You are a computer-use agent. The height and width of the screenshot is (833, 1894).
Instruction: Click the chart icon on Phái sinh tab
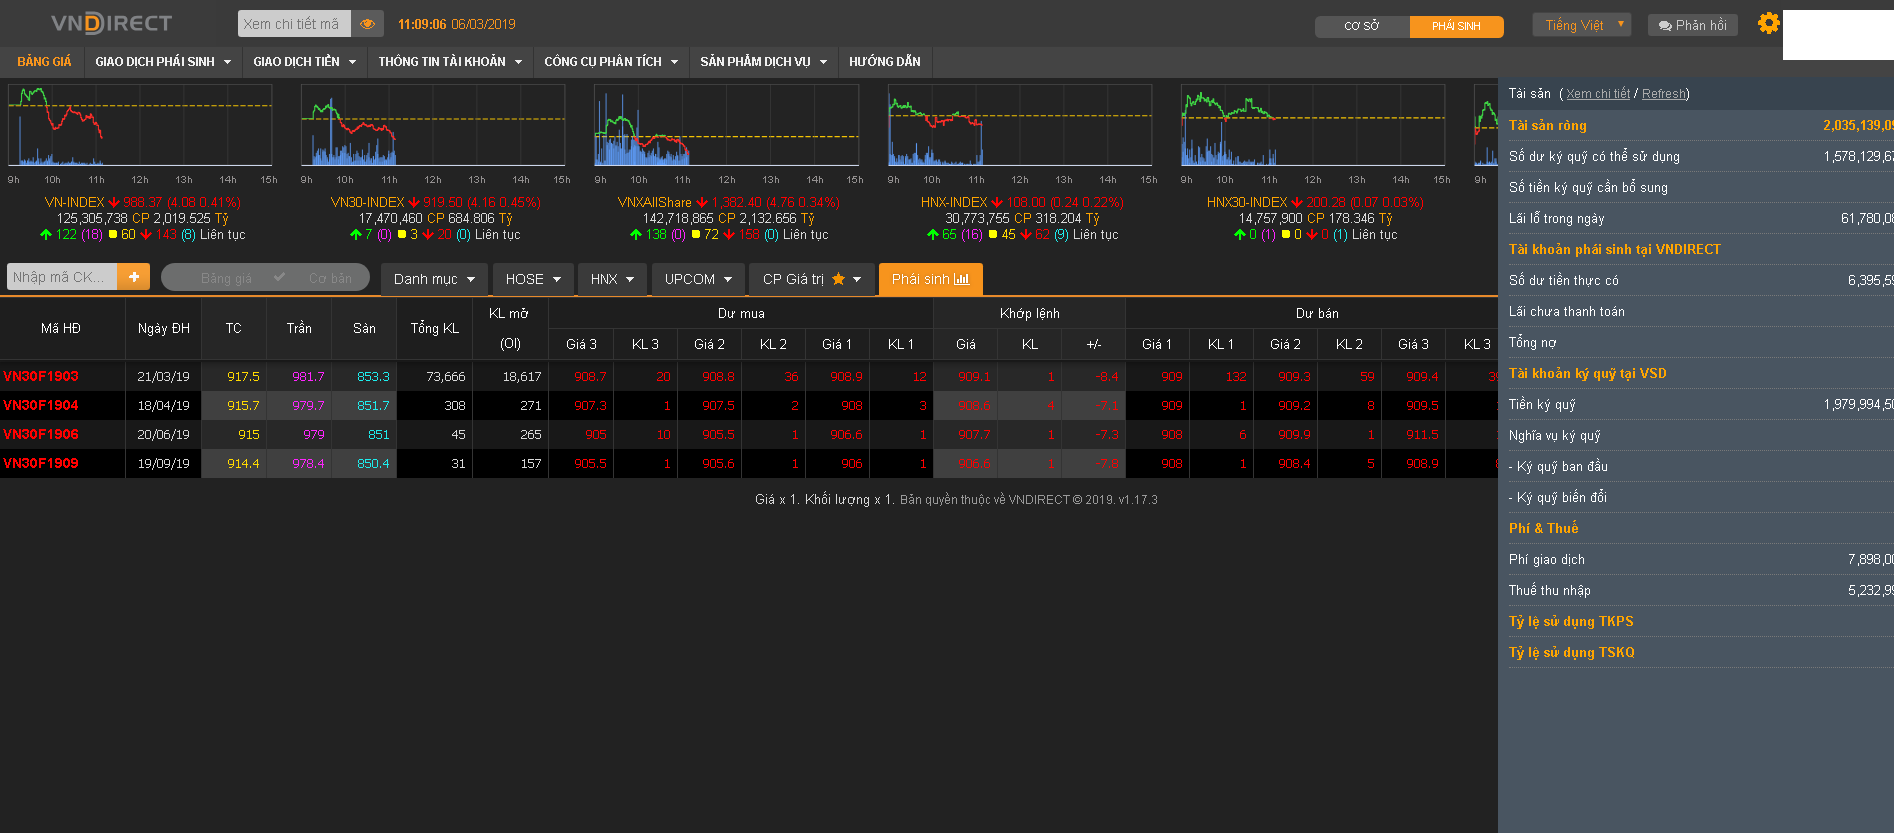point(961,279)
